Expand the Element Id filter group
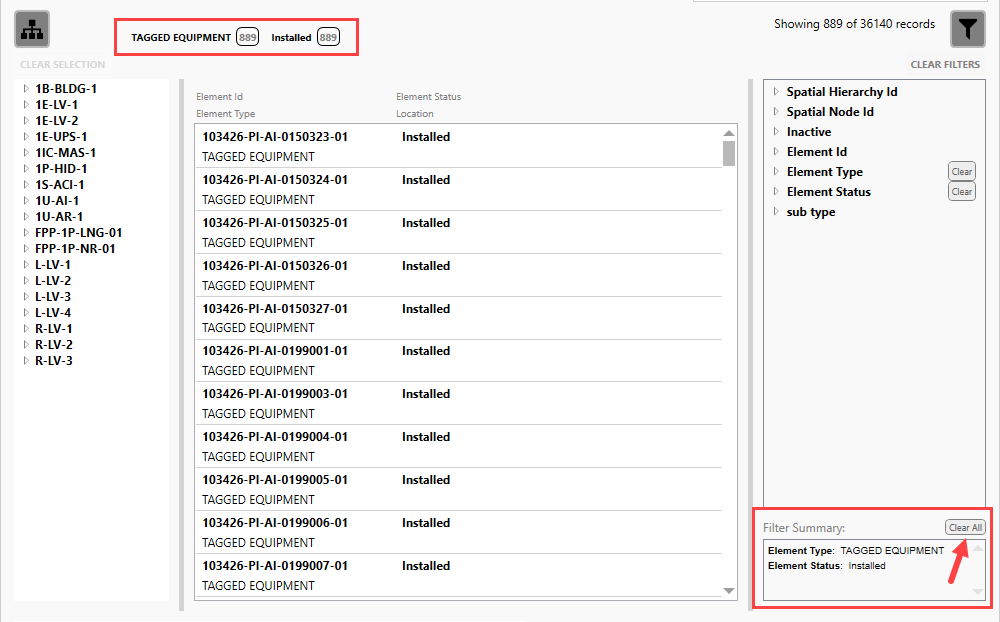 [776, 152]
